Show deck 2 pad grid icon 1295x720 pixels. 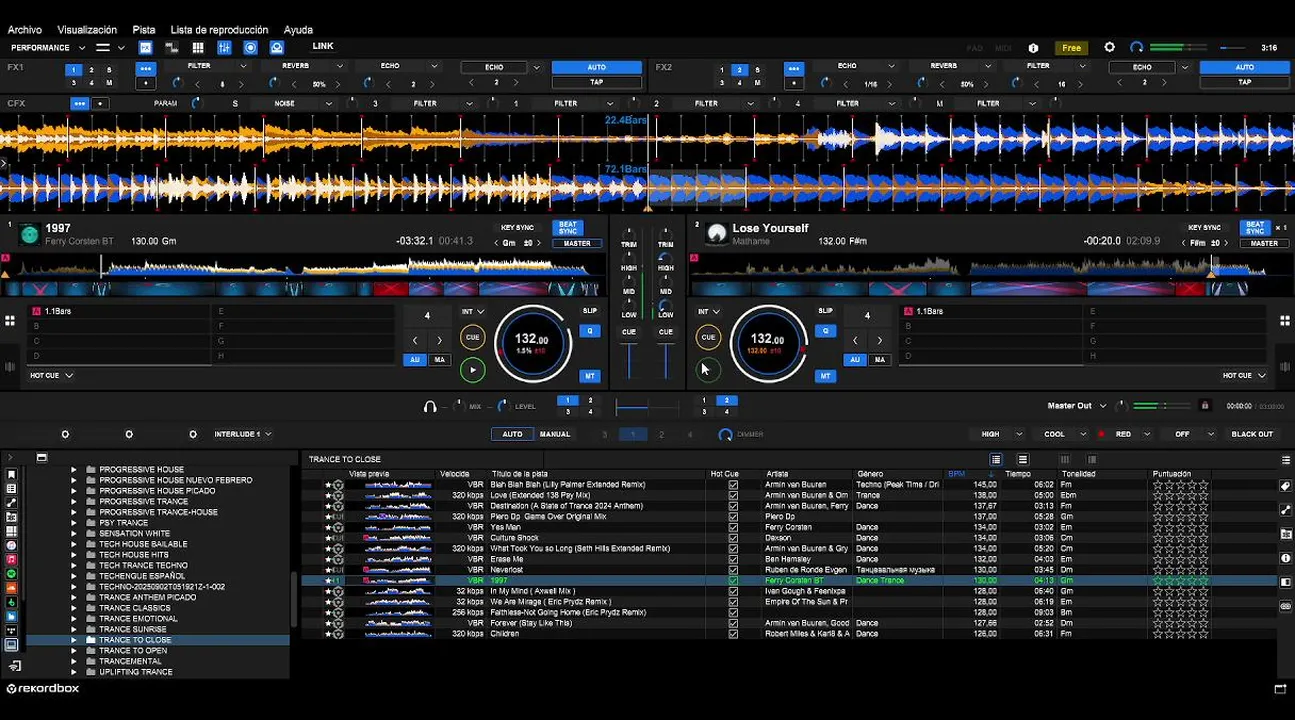pyautogui.click(x=1285, y=321)
